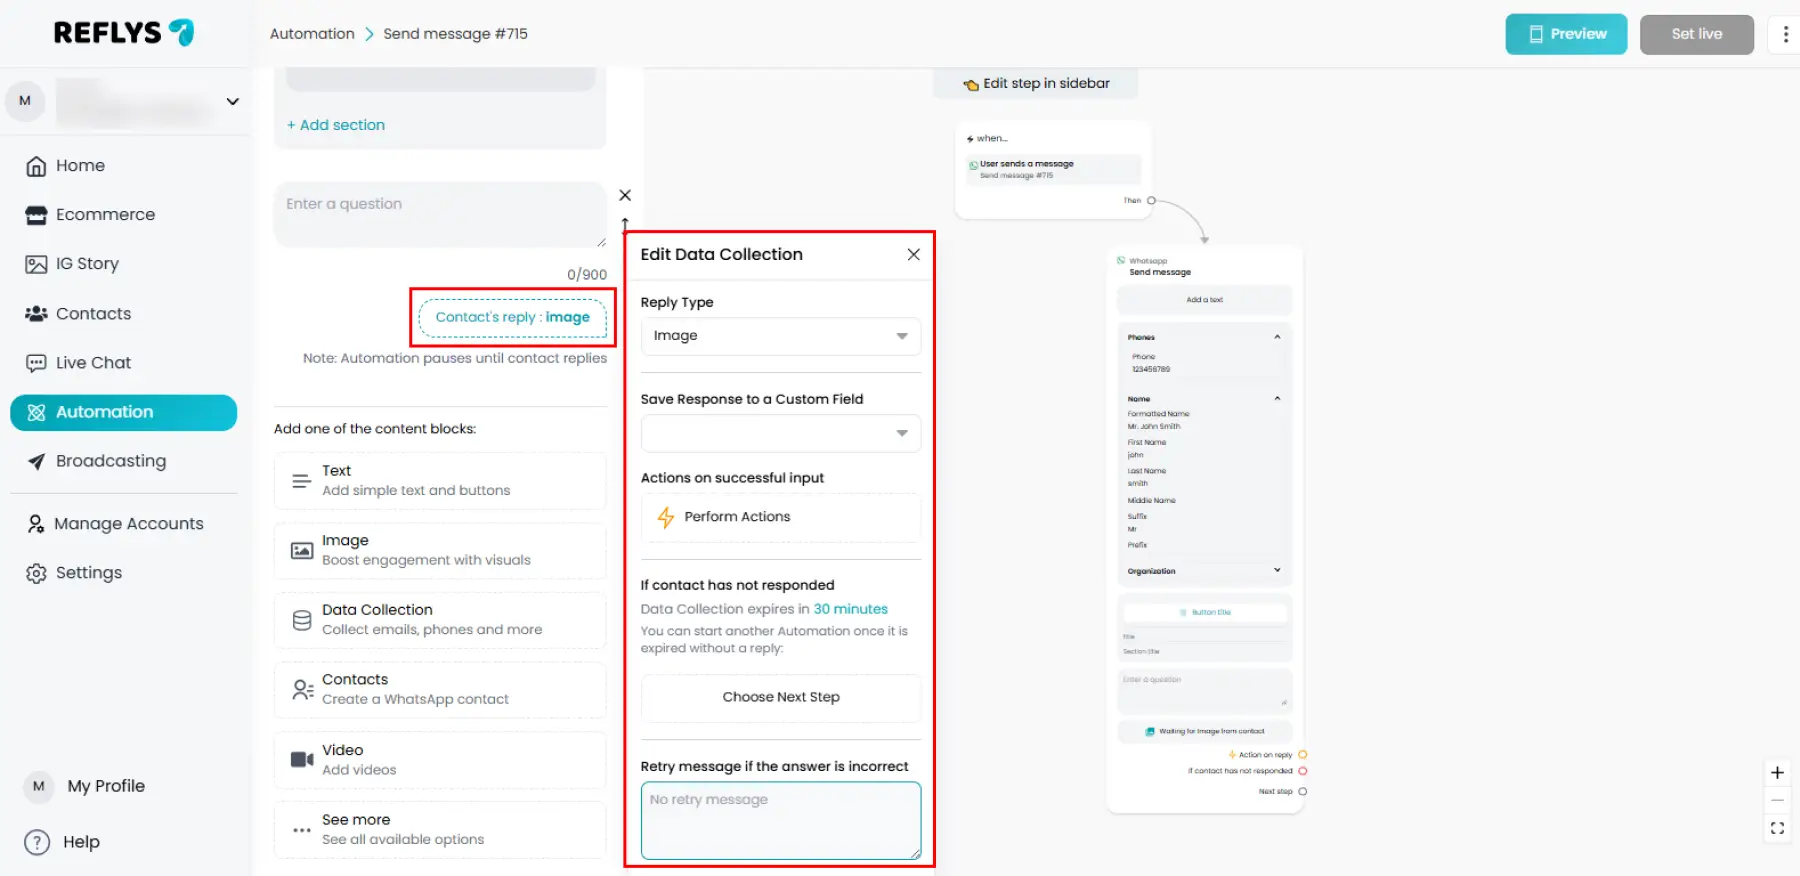The height and width of the screenshot is (876, 1800).
Task: Click the fit-to-screen canvas icon
Action: coord(1777,828)
